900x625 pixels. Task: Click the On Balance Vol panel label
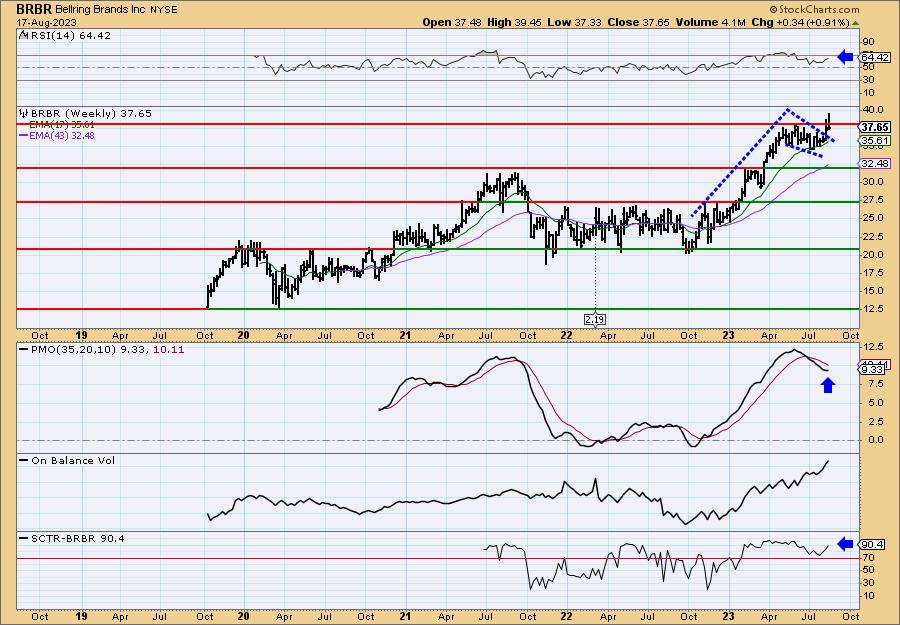click(73, 460)
